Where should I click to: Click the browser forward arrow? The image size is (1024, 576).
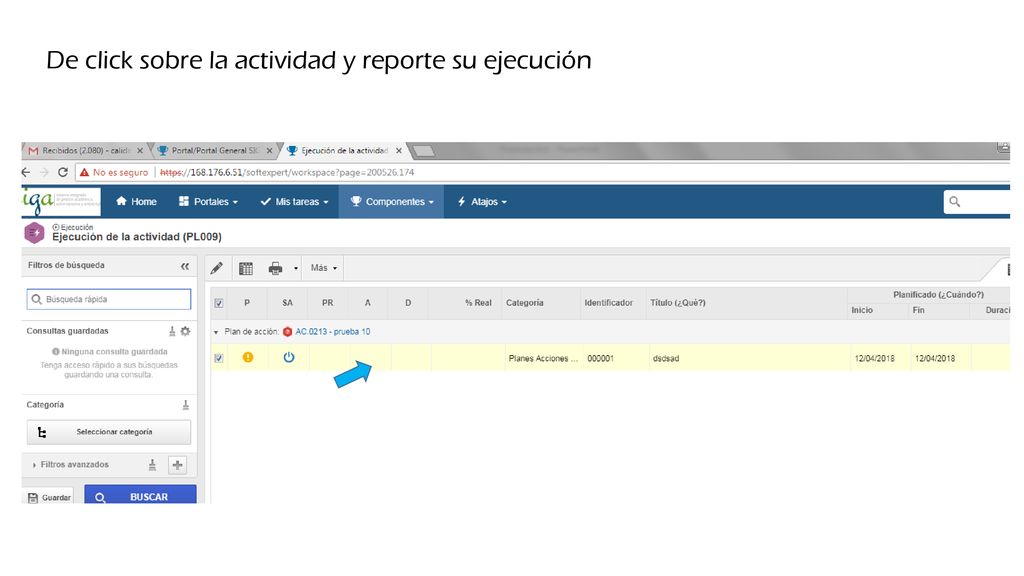pyautogui.click(x=44, y=172)
